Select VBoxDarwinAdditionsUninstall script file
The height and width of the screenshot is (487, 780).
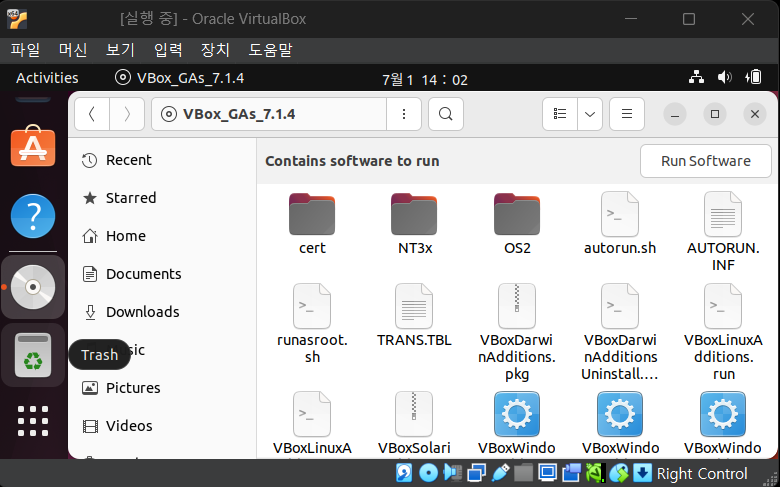click(620, 332)
